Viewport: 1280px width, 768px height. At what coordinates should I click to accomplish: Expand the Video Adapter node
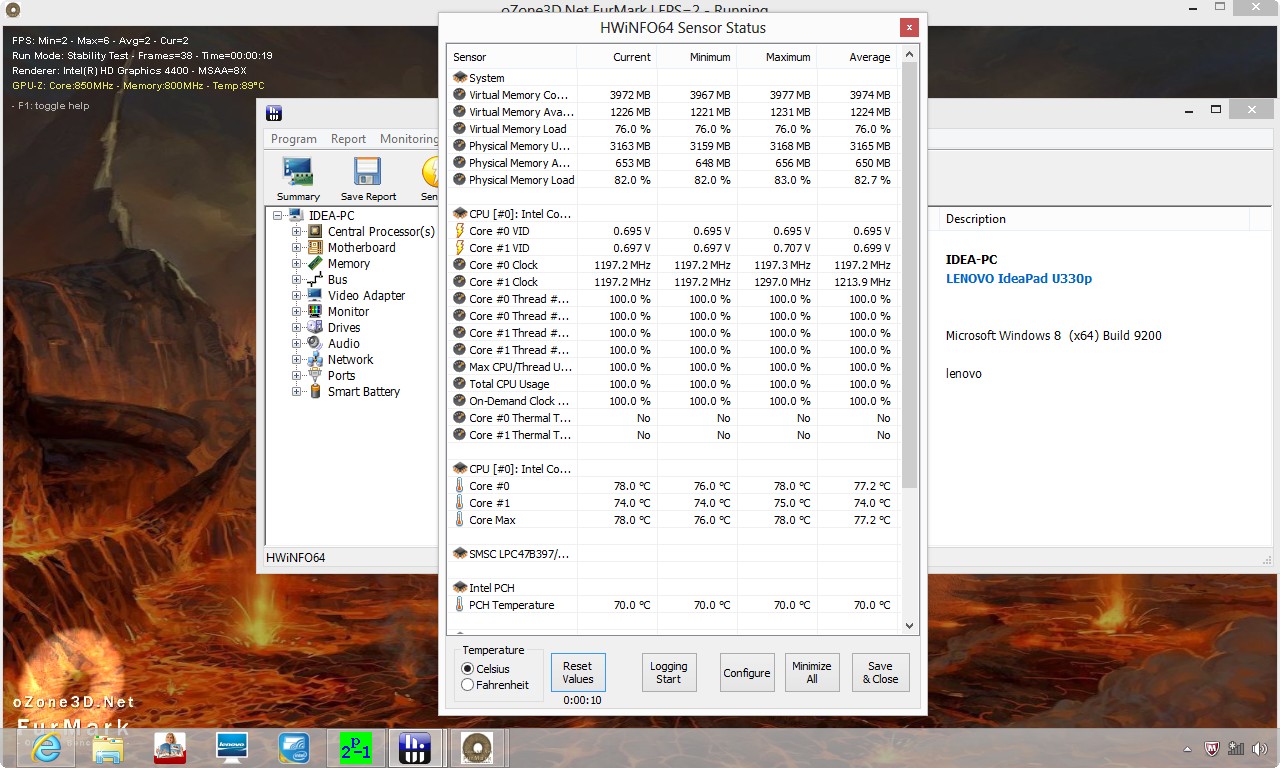pos(297,296)
